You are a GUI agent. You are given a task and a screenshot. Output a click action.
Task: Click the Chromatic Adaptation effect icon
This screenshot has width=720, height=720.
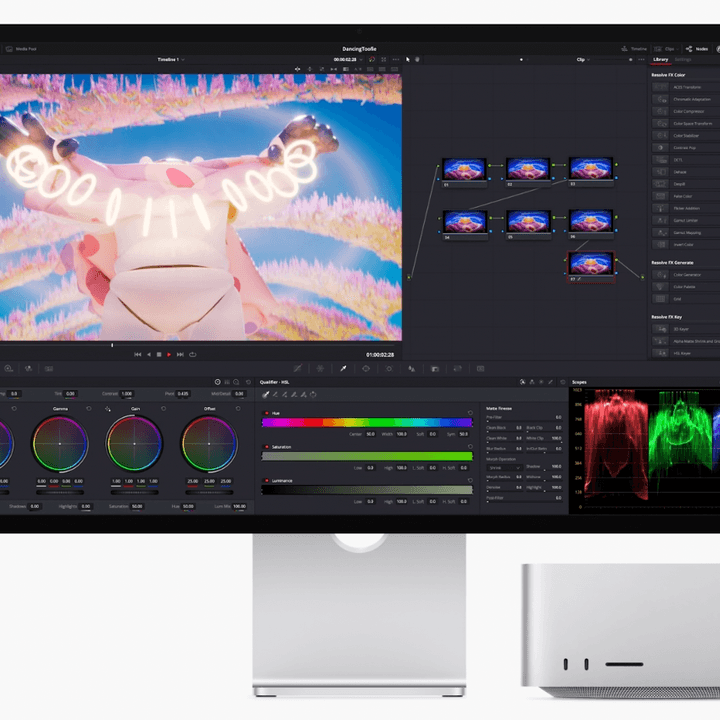coord(660,99)
